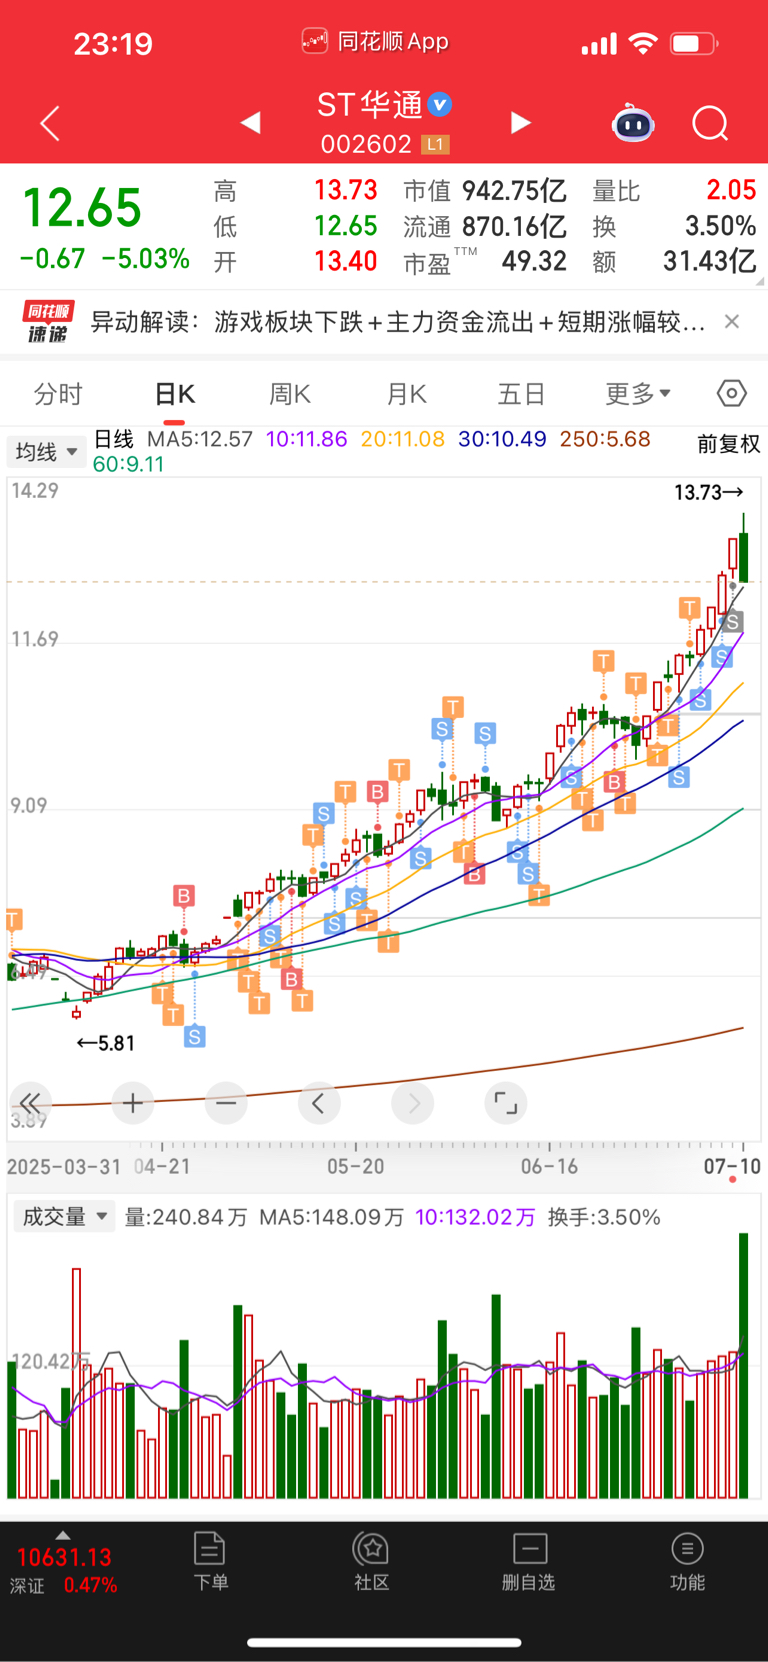This screenshot has height=1662, width=768.
Task: Tap the MA 250:5.68 legend
Action: pyautogui.click(x=605, y=439)
